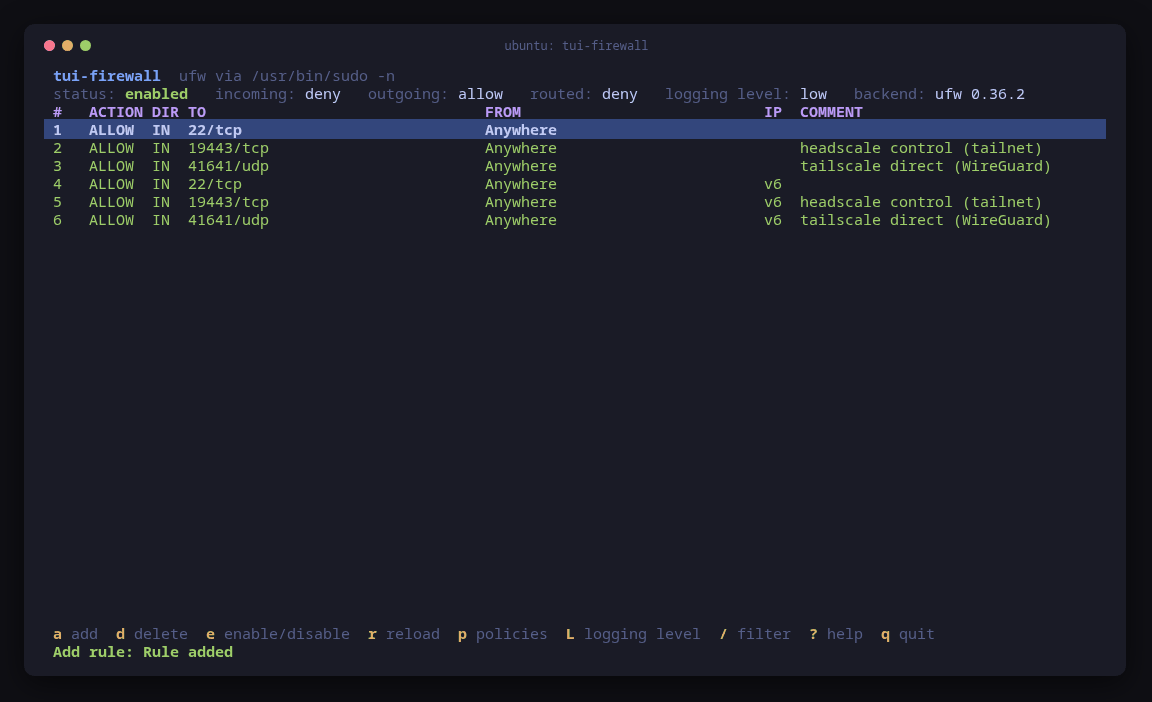Click the 'p policies' shortcut hint
This screenshot has width=1152, height=702.
503,634
